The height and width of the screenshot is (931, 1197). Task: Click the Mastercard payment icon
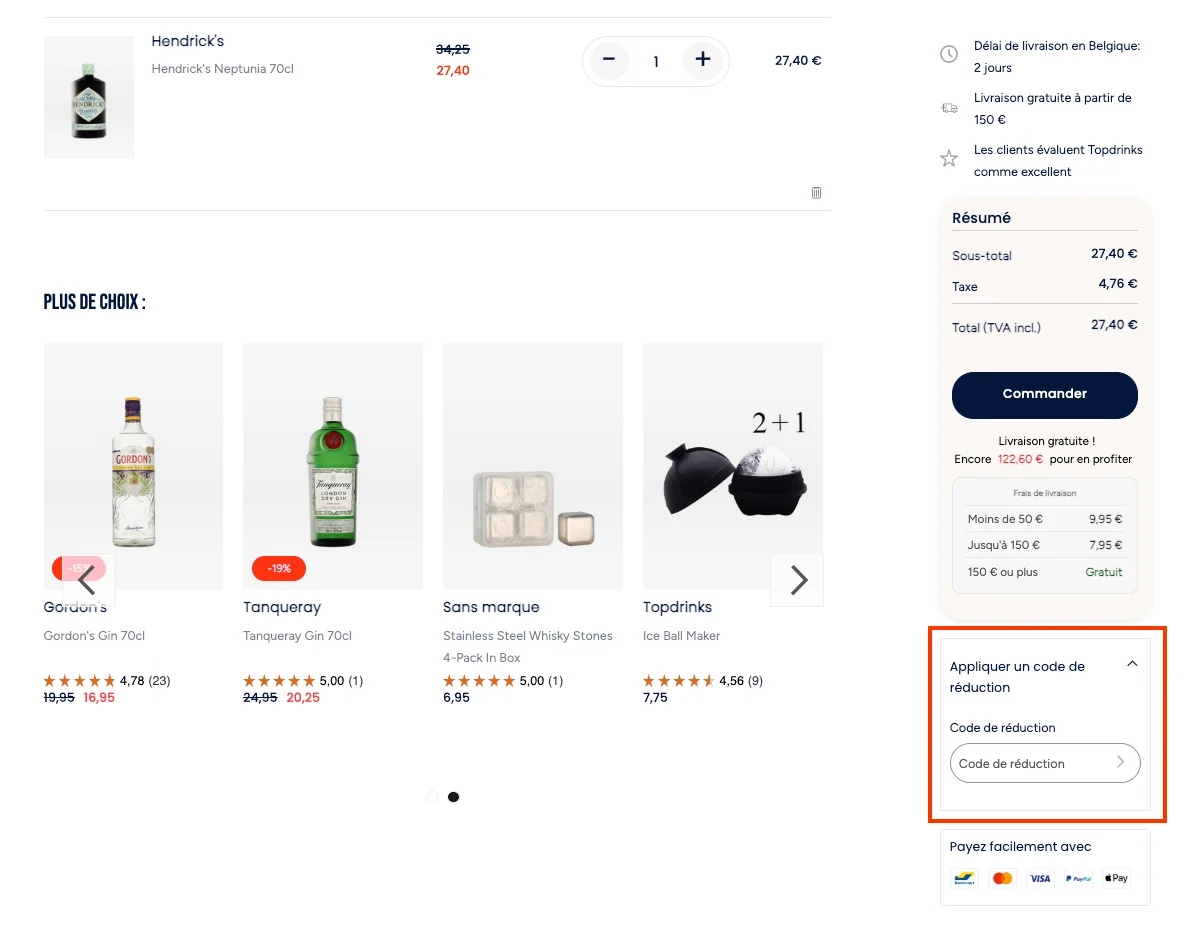(x=1002, y=878)
